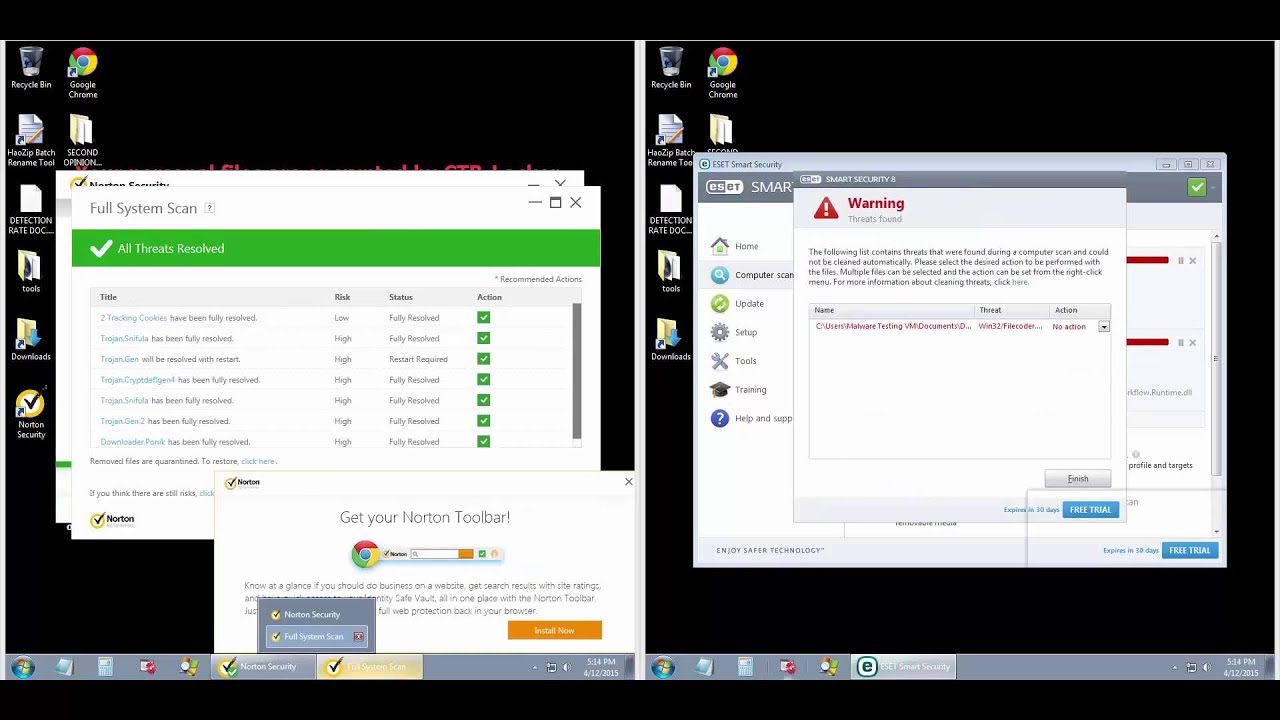Viewport: 1280px width, 720px height.
Task: Toggle action checkbox for Trojan.Cryptdef!gen4
Action: (484, 380)
